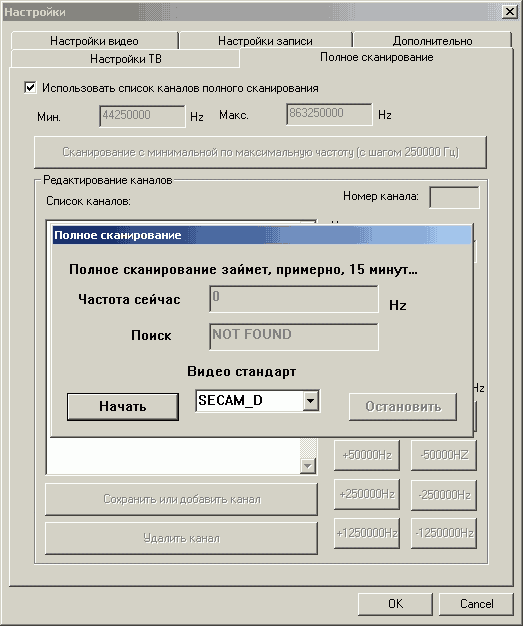Click the Макс. frequency field
The height and width of the screenshot is (626, 523).
click(329, 114)
